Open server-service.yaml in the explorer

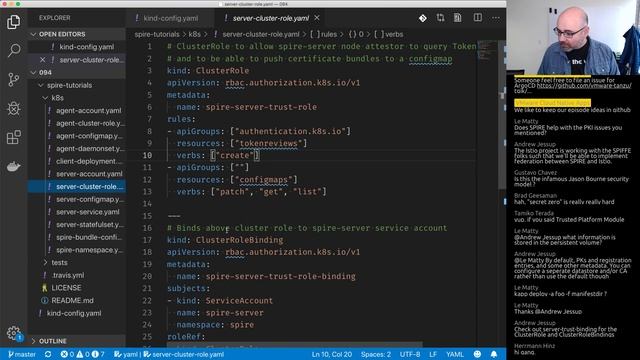point(77,212)
